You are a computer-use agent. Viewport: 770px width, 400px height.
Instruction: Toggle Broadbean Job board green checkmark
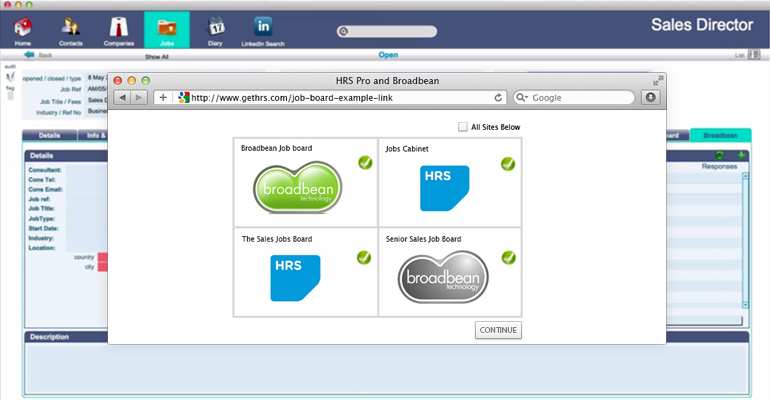[x=365, y=162]
